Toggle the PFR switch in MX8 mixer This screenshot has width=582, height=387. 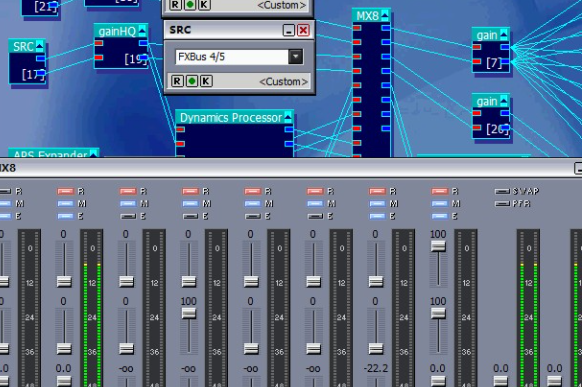(x=502, y=204)
